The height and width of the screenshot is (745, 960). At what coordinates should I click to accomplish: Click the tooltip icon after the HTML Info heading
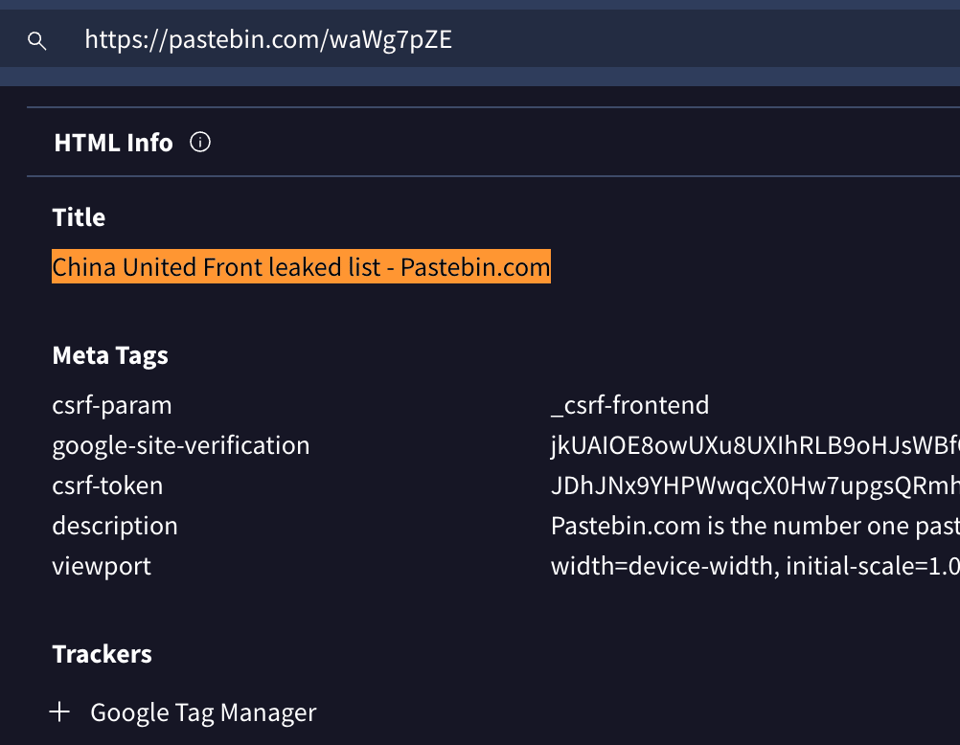click(x=200, y=142)
